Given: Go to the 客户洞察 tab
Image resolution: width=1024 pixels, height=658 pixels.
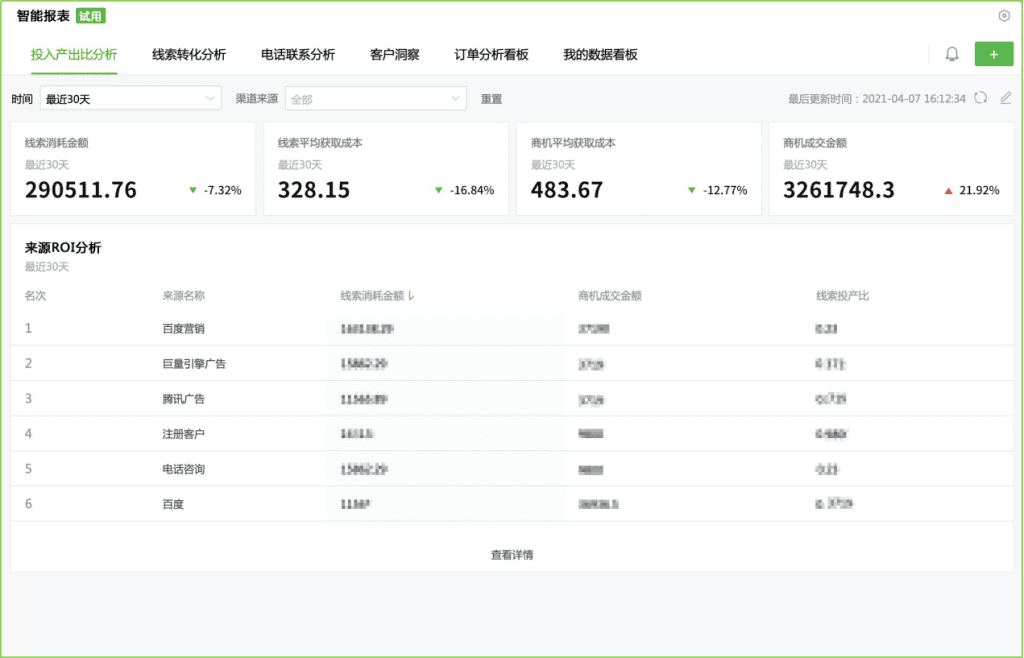Looking at the screenshot, I should [x=394, y=55].
